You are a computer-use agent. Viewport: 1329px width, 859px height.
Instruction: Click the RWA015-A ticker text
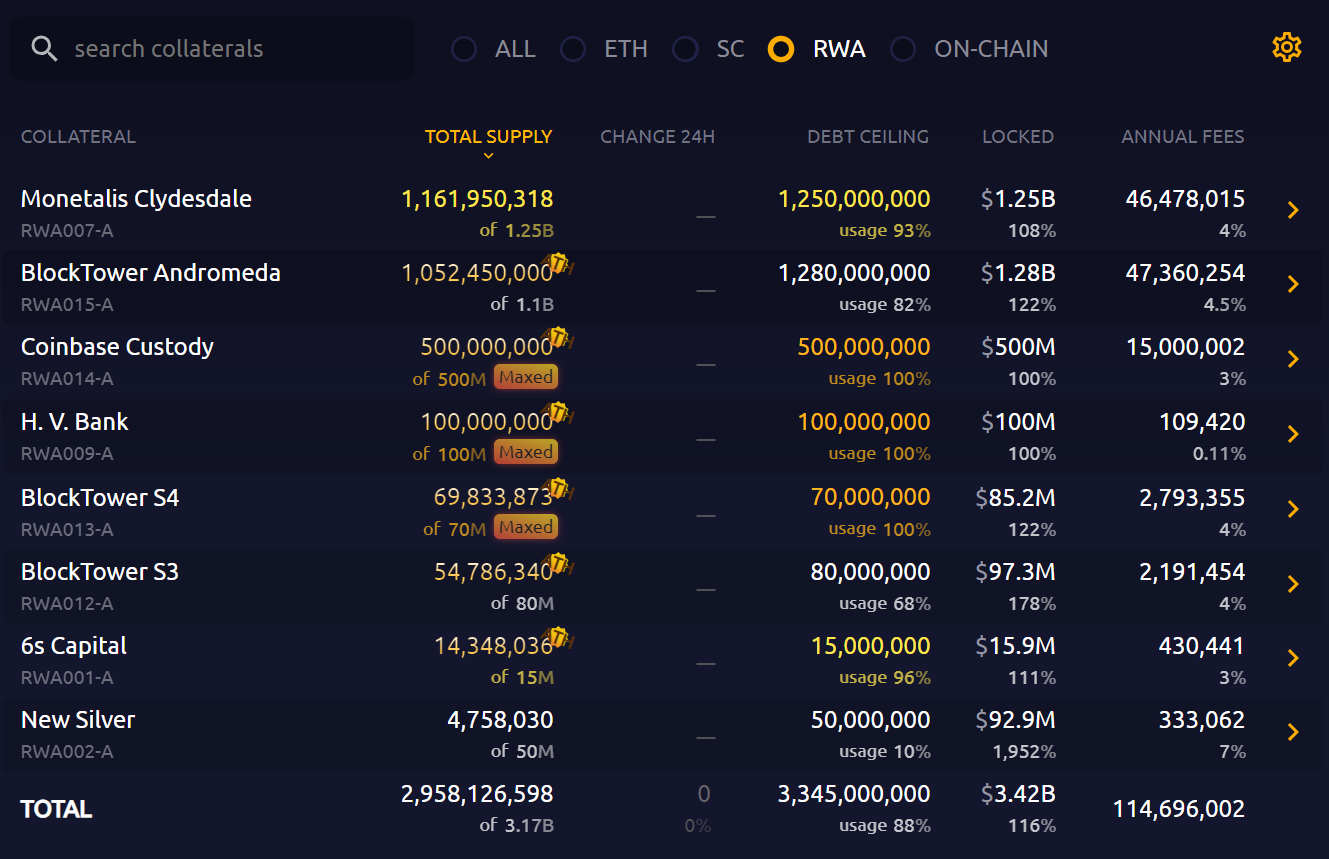(67, 305)
